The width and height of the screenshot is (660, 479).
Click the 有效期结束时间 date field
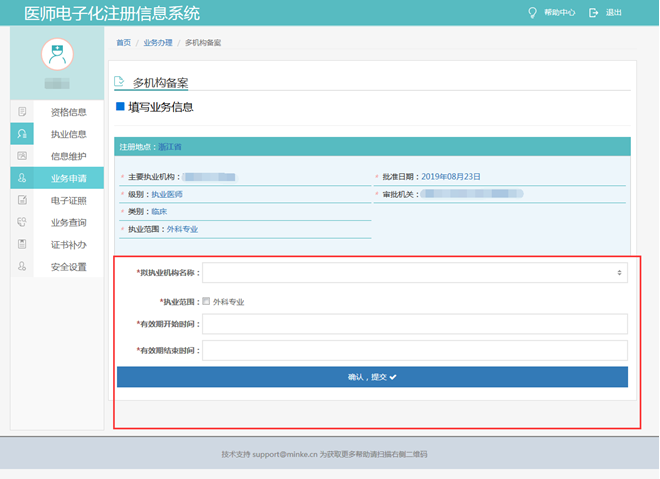pos(414,350)
